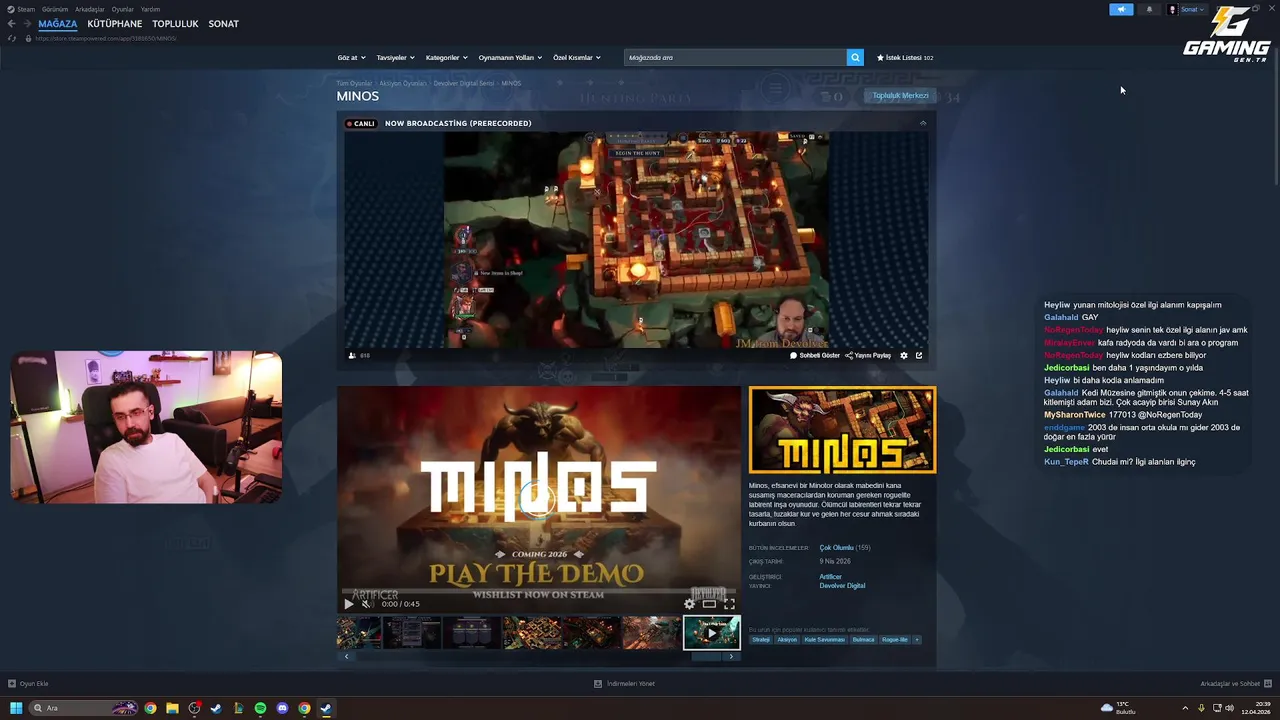
Task: Expand the Tavsiyeler dropdown
Action: [x=395, y=57]
